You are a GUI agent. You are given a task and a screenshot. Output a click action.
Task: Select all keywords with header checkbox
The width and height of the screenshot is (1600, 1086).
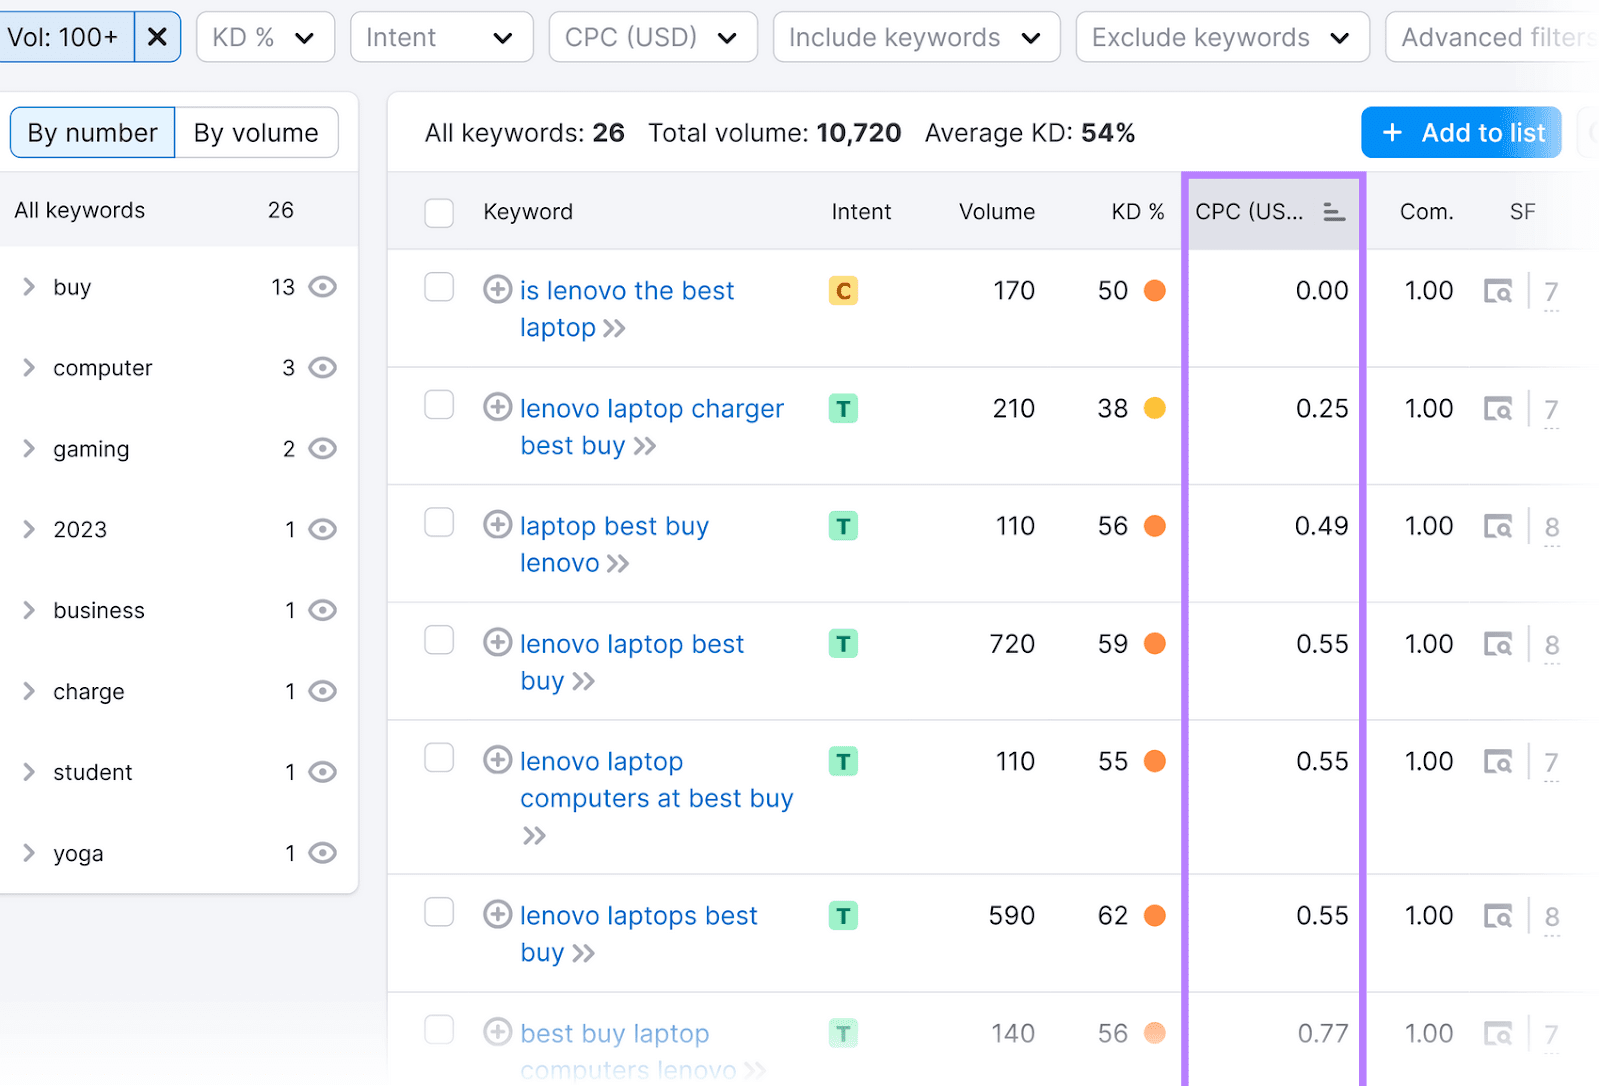tap(439, 213)
